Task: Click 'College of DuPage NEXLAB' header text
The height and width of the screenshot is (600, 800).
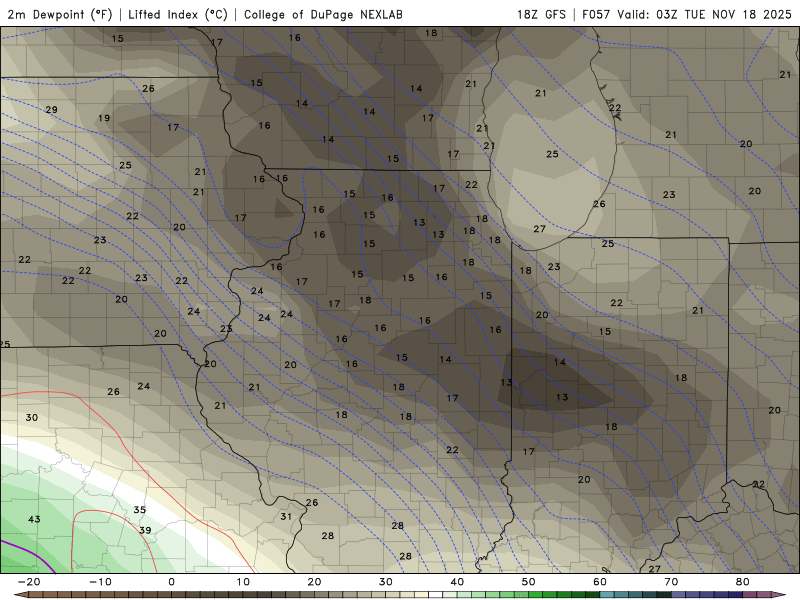Action: pyautogui.click(x=323, y=14)
